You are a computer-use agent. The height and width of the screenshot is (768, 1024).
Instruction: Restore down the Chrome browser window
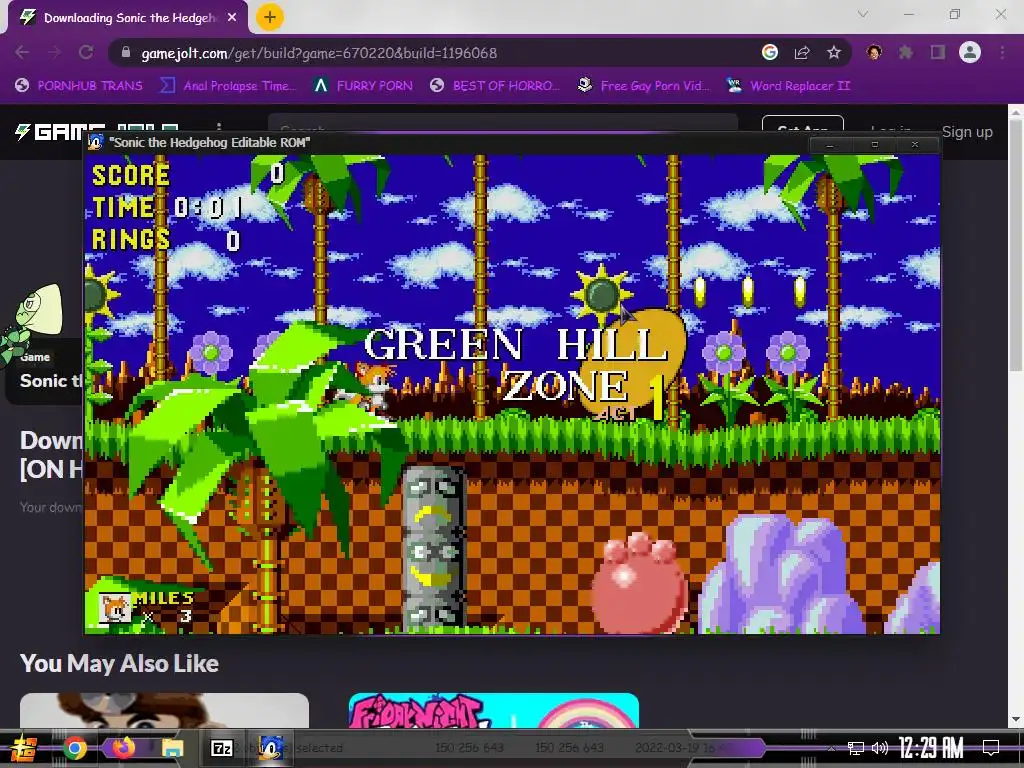pyautogui.click(x=955, y=14)
